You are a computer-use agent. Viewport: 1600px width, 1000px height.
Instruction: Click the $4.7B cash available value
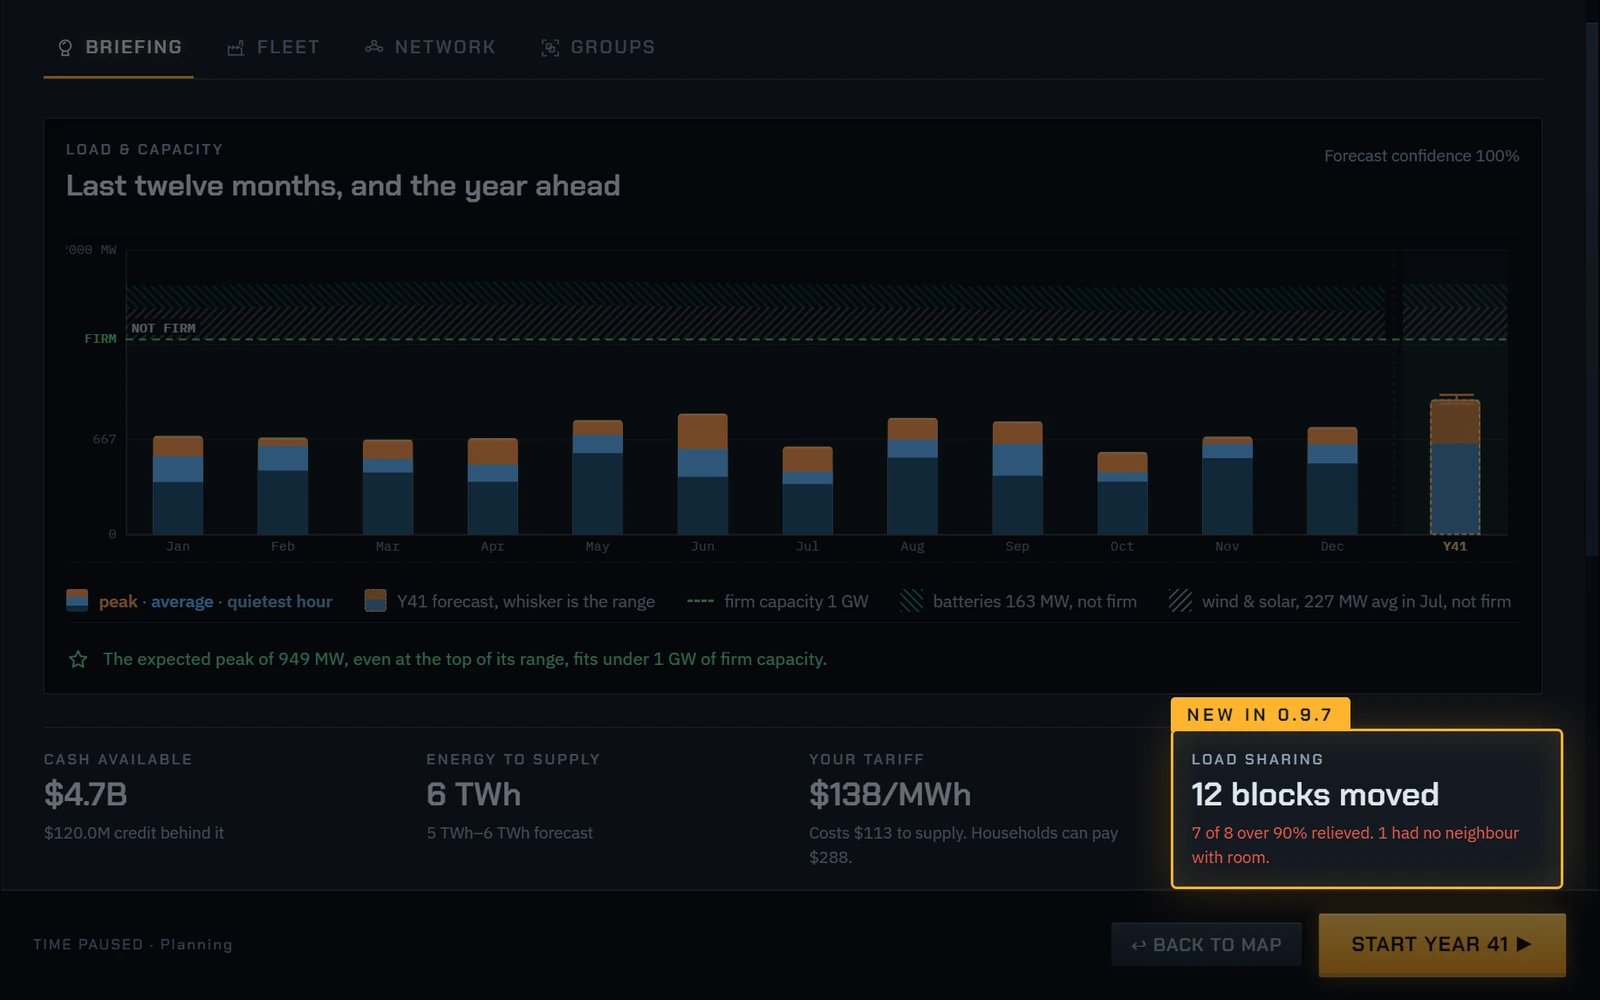(85, 794)
